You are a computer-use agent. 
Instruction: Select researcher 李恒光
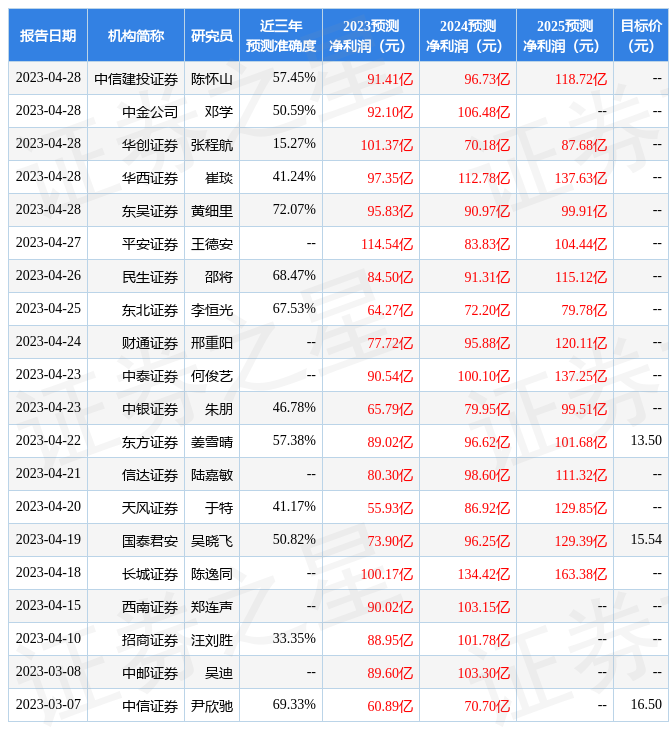212,310
